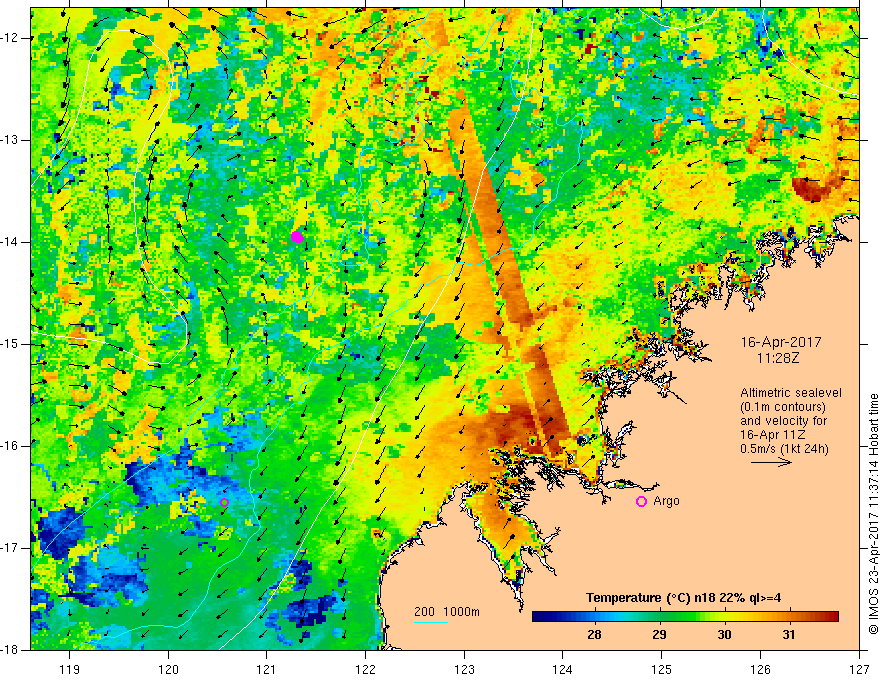
Task: Click the '31' color bar tick label
Action: point(789,635)
